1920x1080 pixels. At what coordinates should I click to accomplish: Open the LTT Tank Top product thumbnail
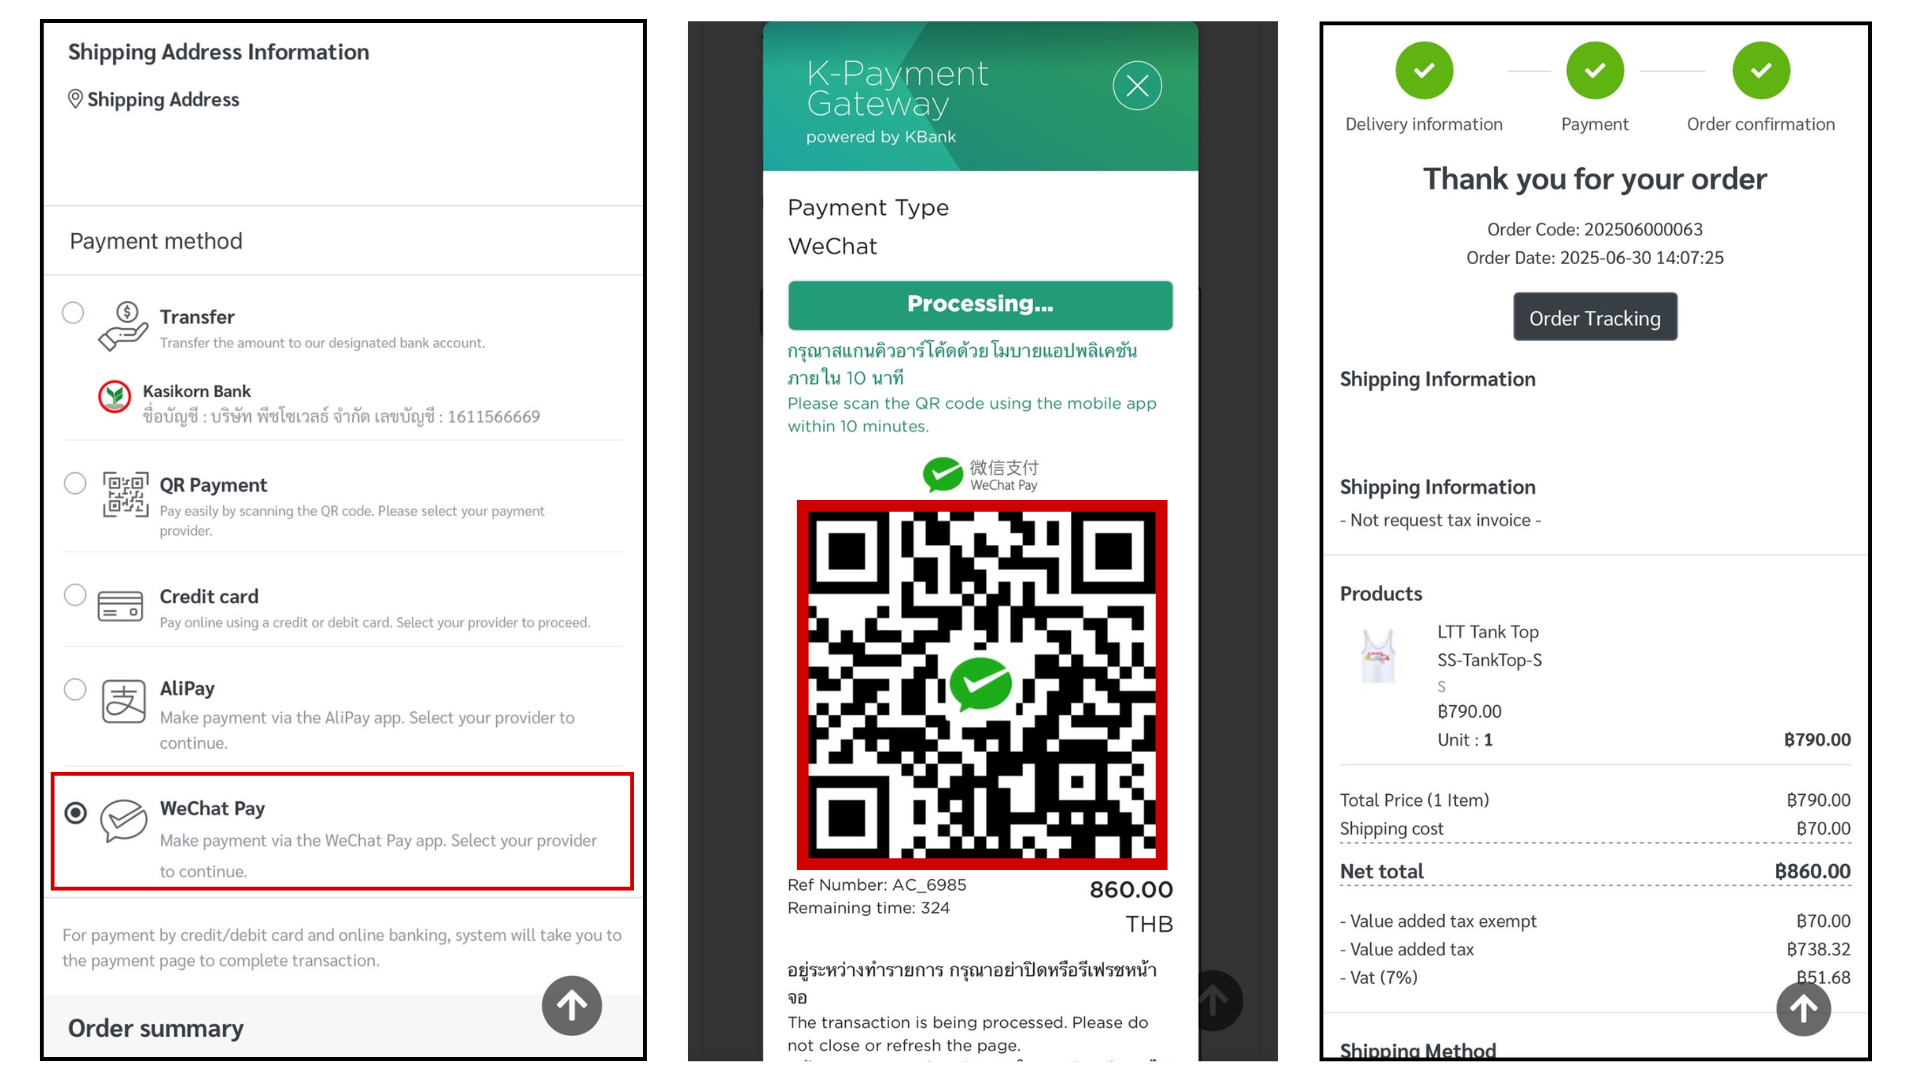(x=1379, y=657)
